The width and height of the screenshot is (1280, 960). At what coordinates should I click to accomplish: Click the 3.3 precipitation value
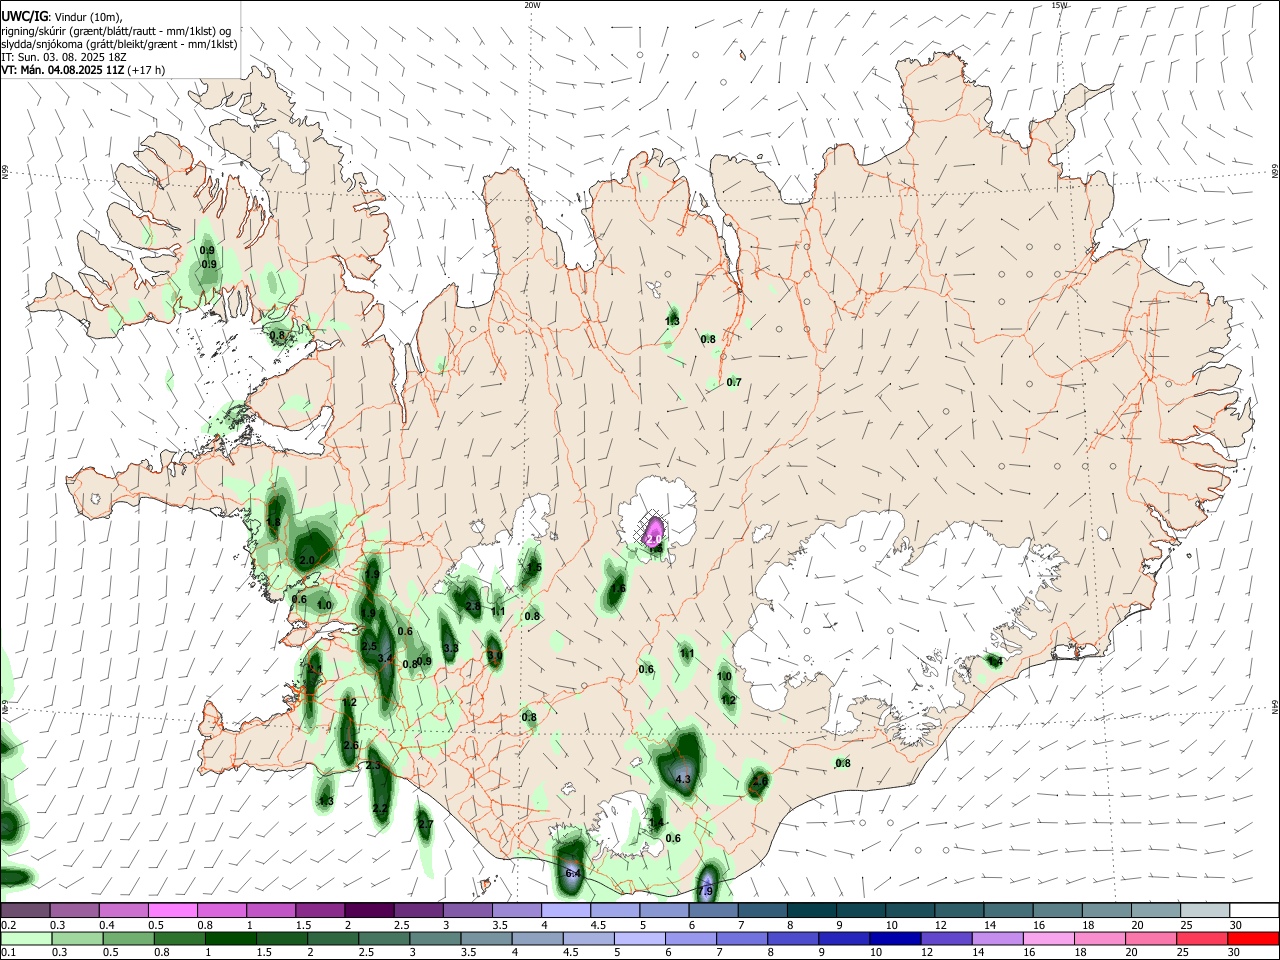click(x=451, y=648)
